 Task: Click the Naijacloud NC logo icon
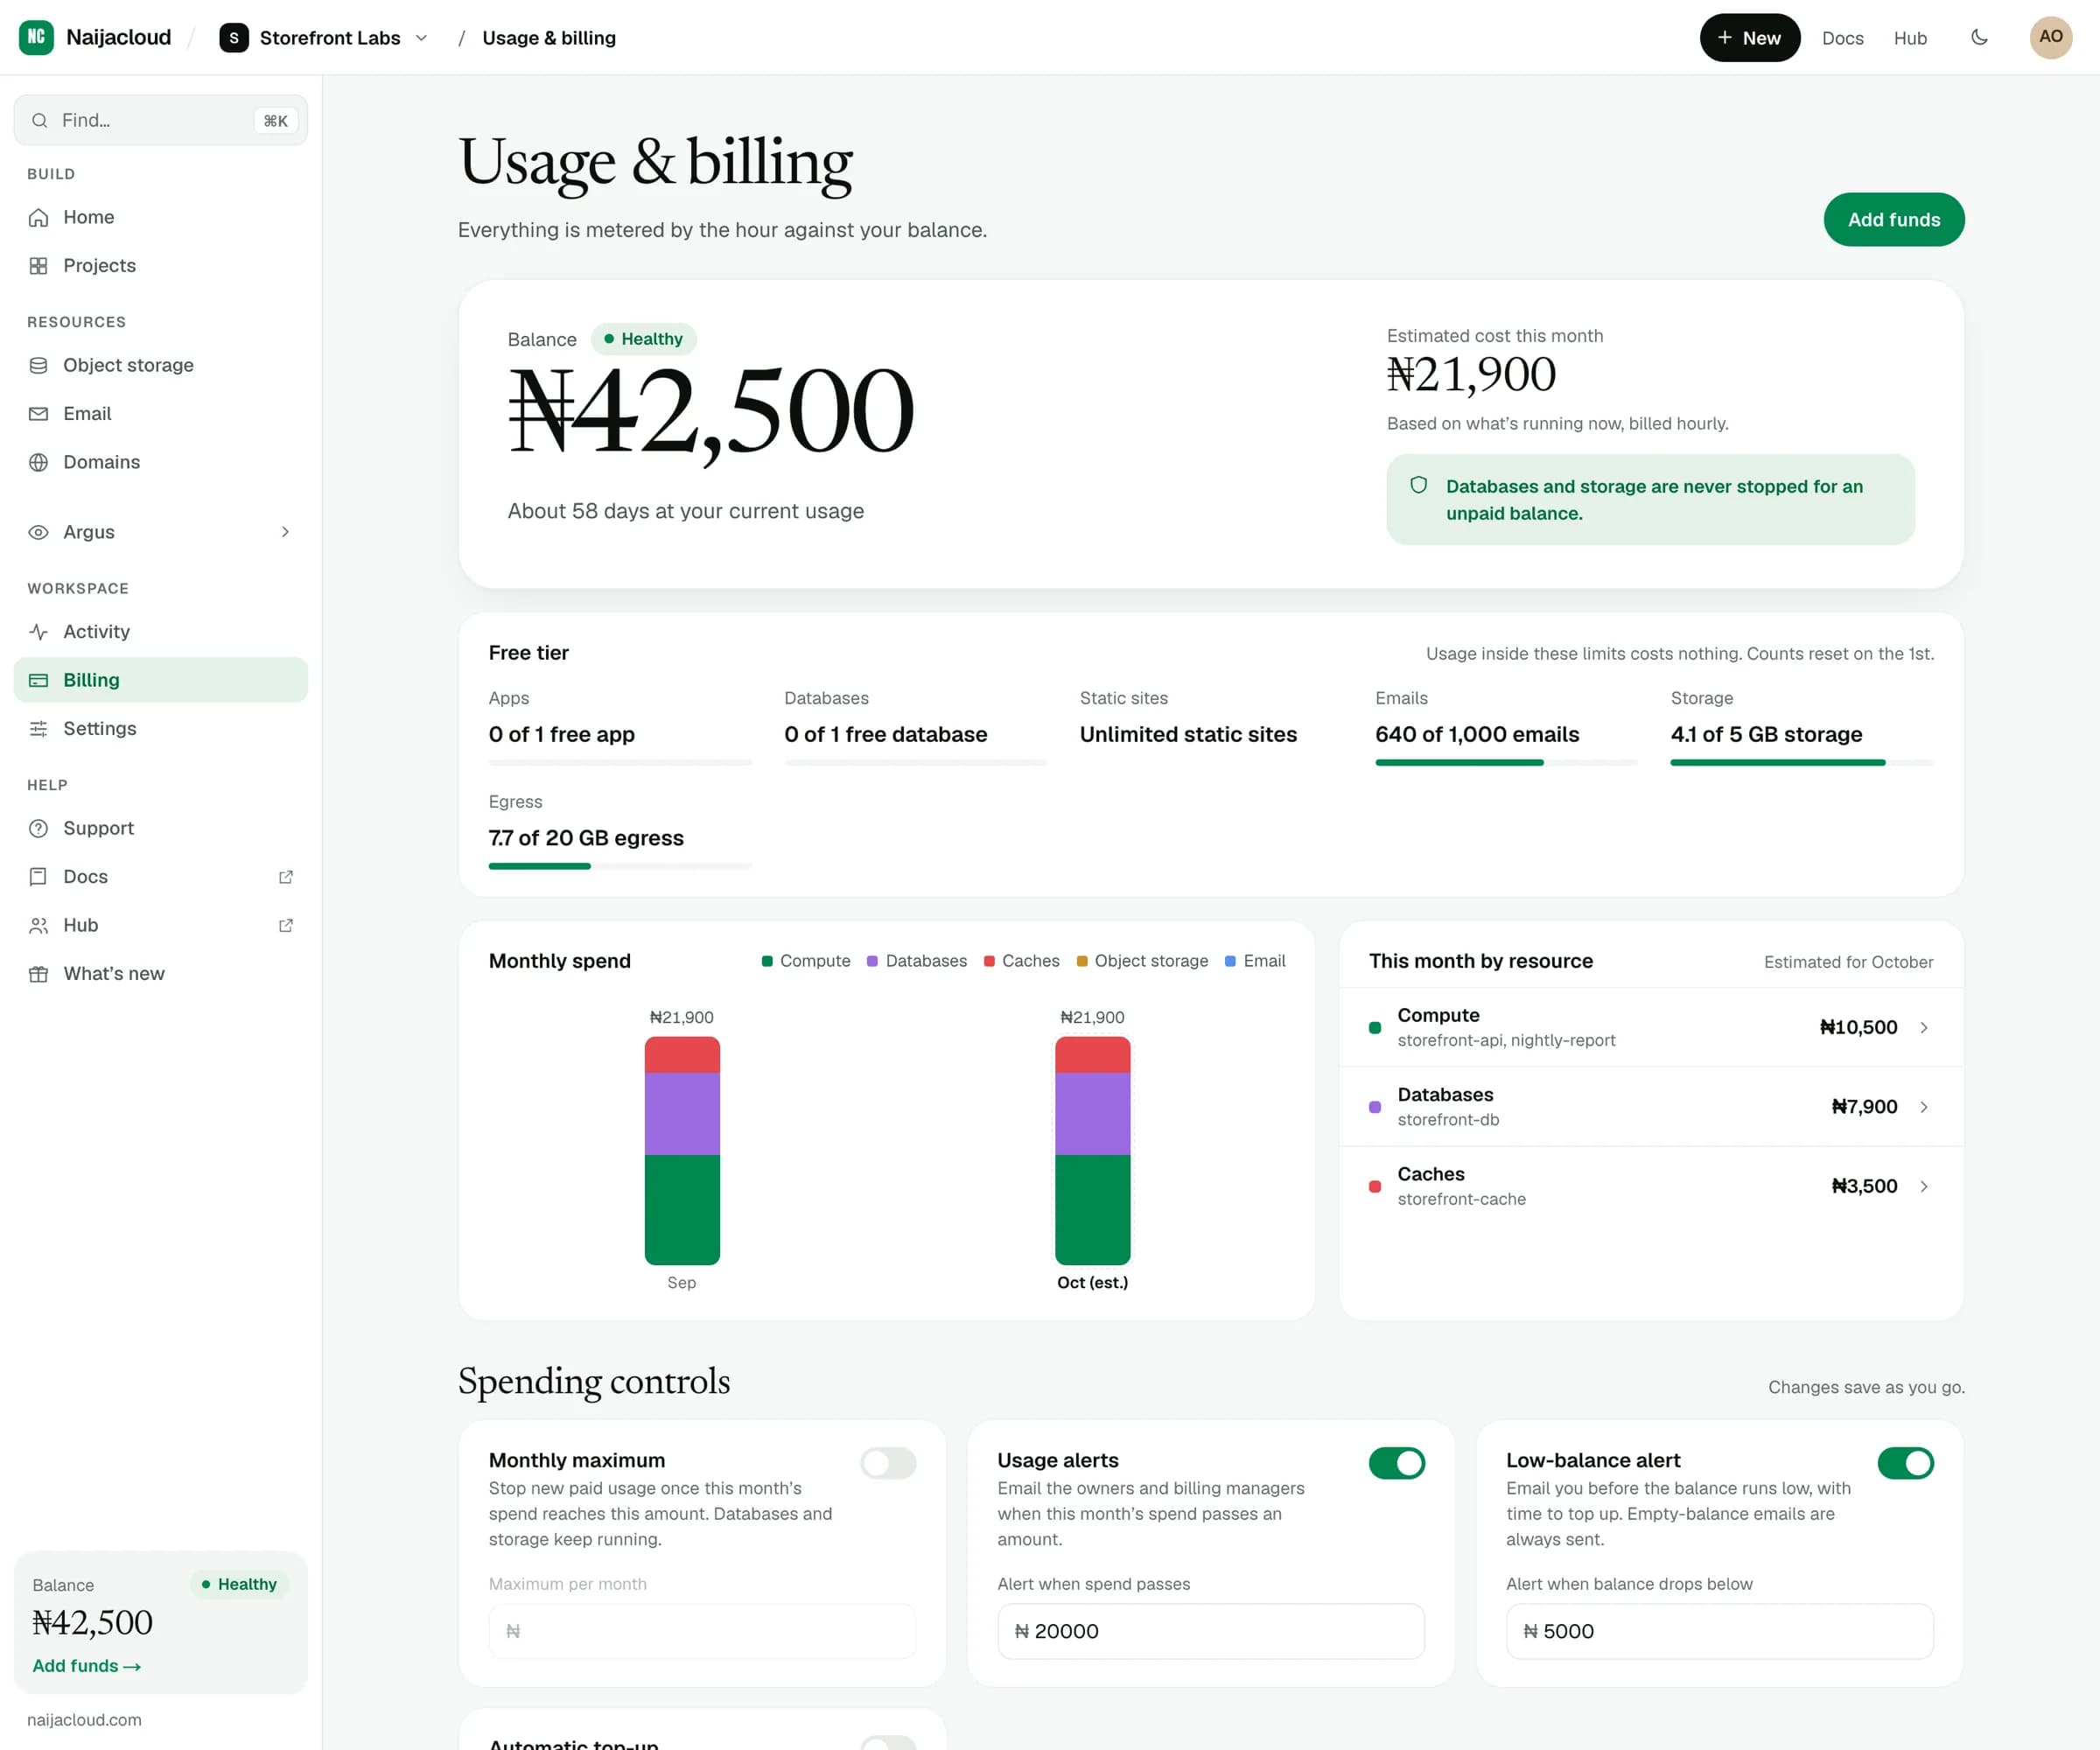click(x=36, y=37)
